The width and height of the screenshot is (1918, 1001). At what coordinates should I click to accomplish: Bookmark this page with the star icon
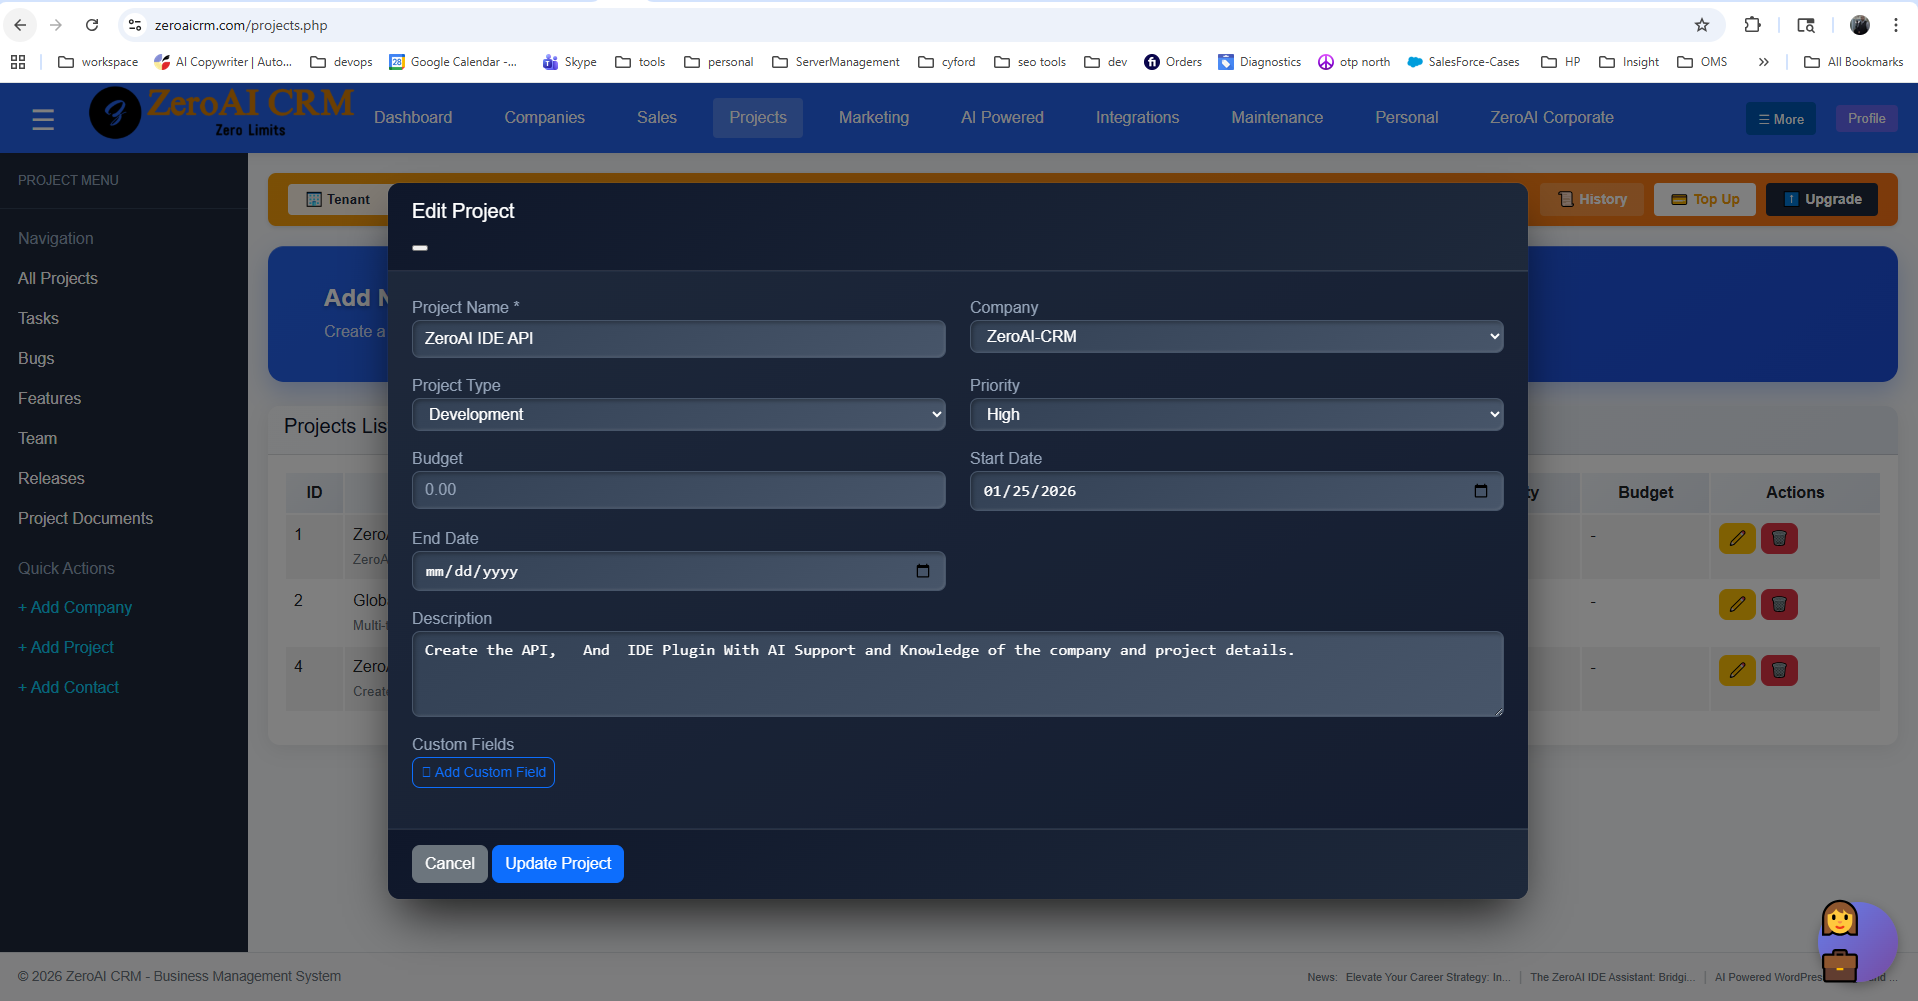coord(1702,25)
